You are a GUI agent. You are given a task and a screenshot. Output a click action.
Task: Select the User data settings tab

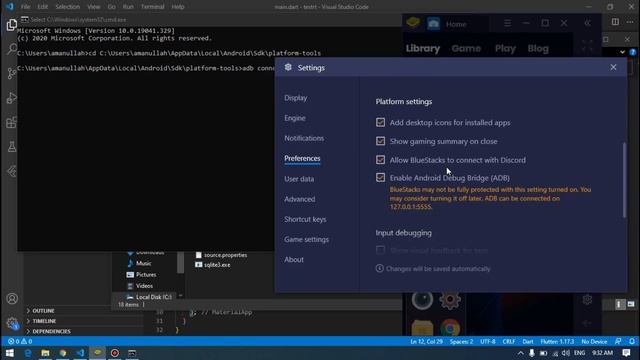[x=299, y=179]
